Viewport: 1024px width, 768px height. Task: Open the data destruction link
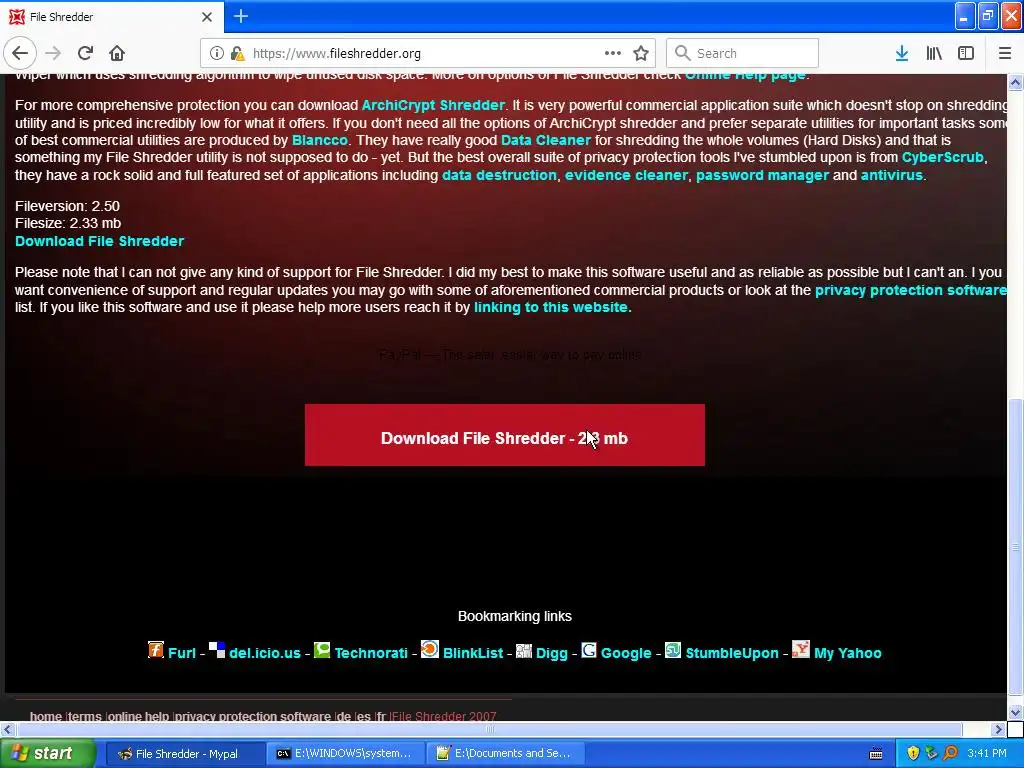[x=500, y=175]
